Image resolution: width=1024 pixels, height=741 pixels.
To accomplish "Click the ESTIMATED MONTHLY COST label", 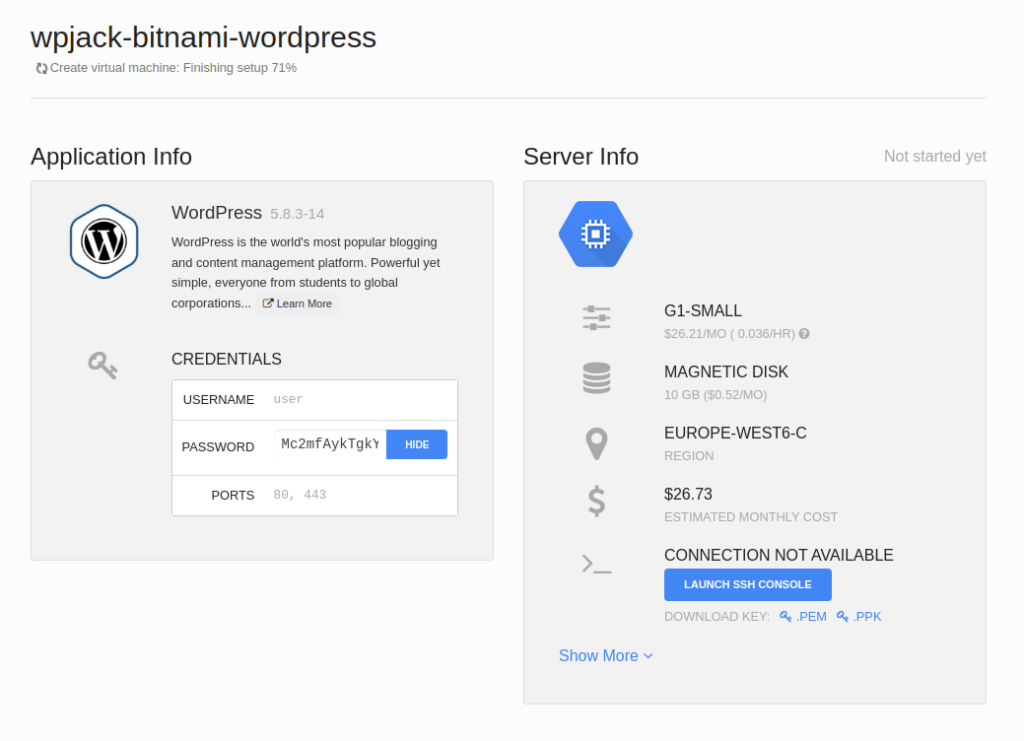I will [751, 517].
